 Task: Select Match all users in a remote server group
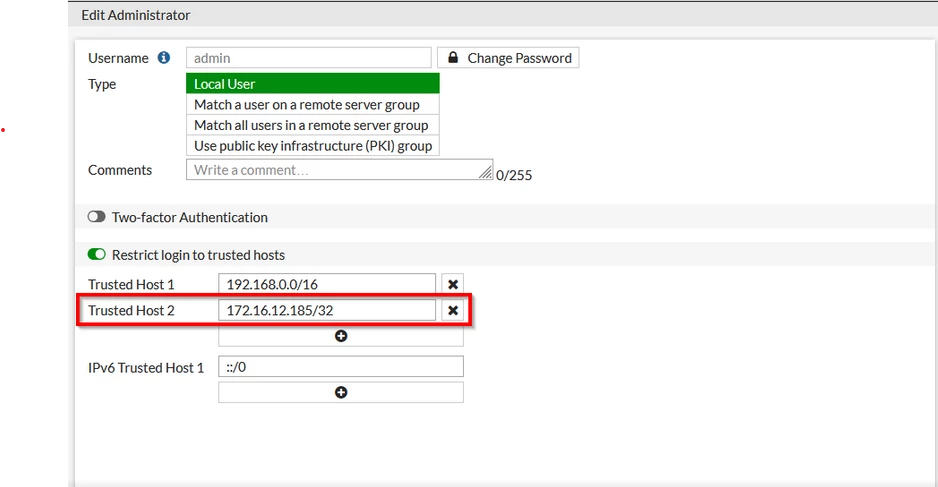pyautogui.click(x=313, y=125)
